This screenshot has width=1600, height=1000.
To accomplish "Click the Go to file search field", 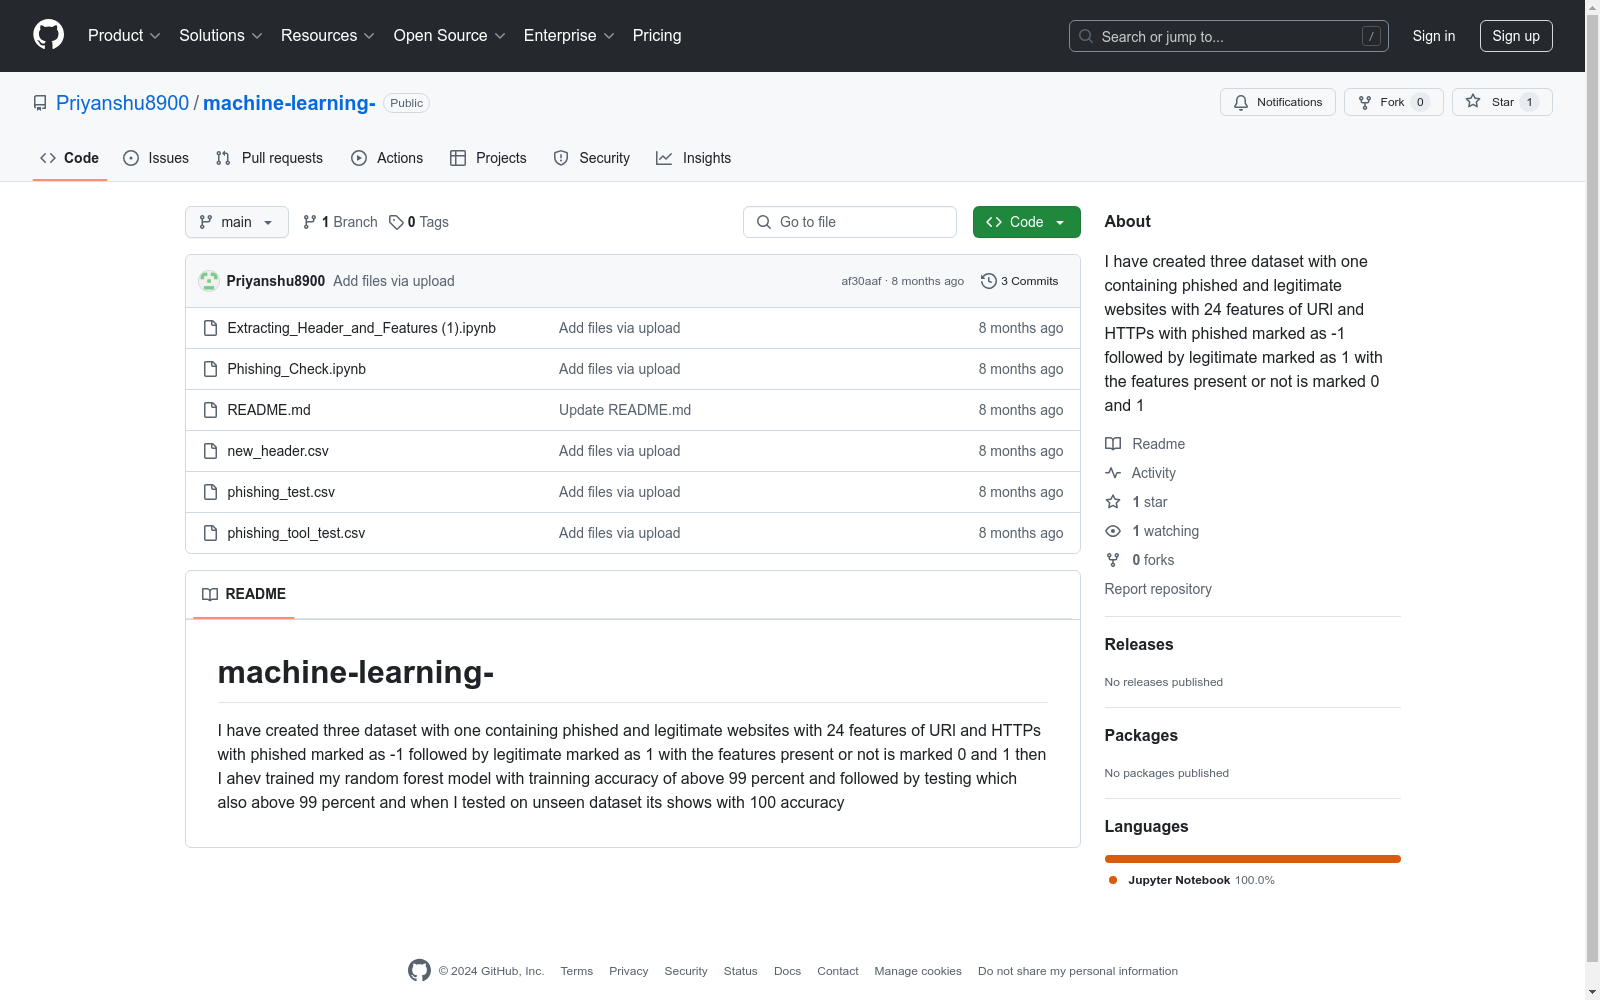I will [x=850, y=222].
